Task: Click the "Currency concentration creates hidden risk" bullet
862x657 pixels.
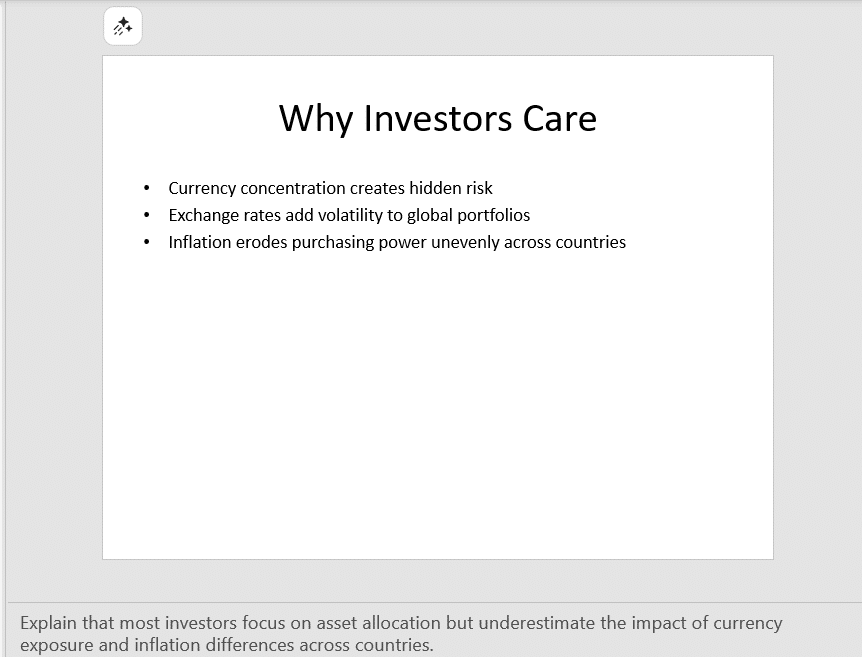Action: (330, 188)
